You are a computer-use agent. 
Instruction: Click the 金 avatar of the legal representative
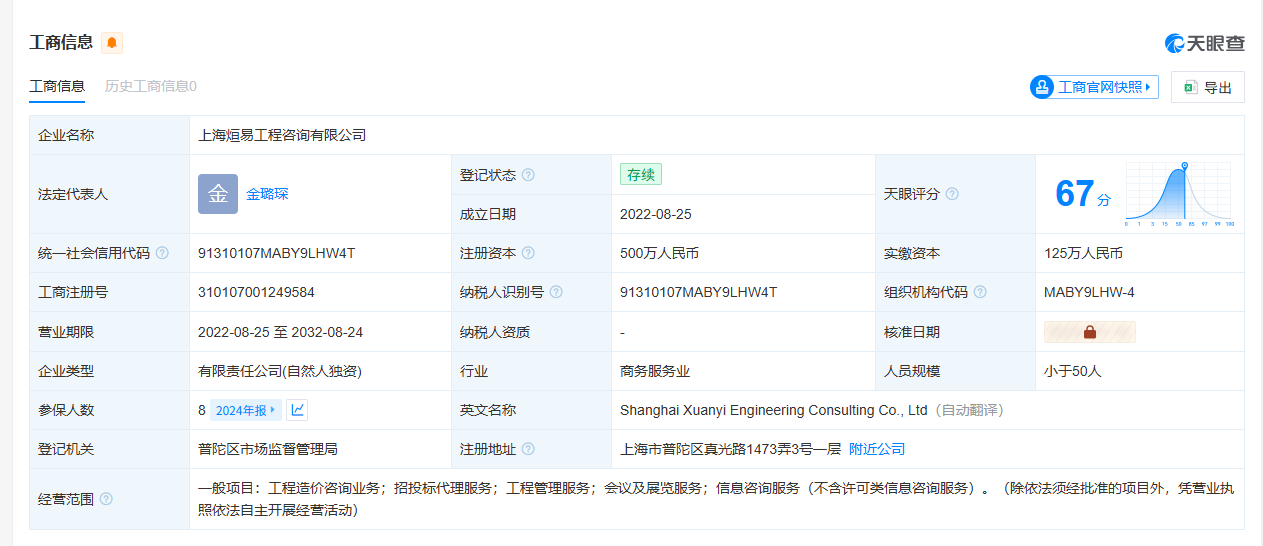point(217,194)
